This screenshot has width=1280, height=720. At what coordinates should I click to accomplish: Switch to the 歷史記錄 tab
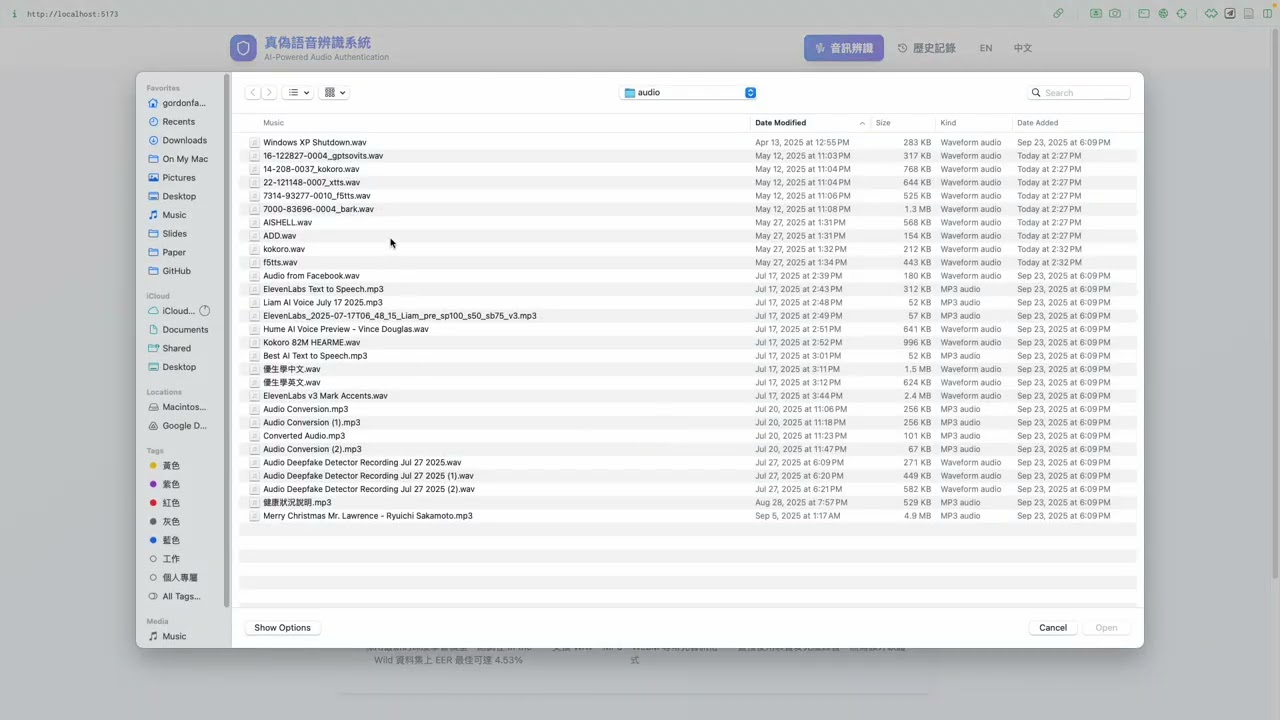[926, 48]
